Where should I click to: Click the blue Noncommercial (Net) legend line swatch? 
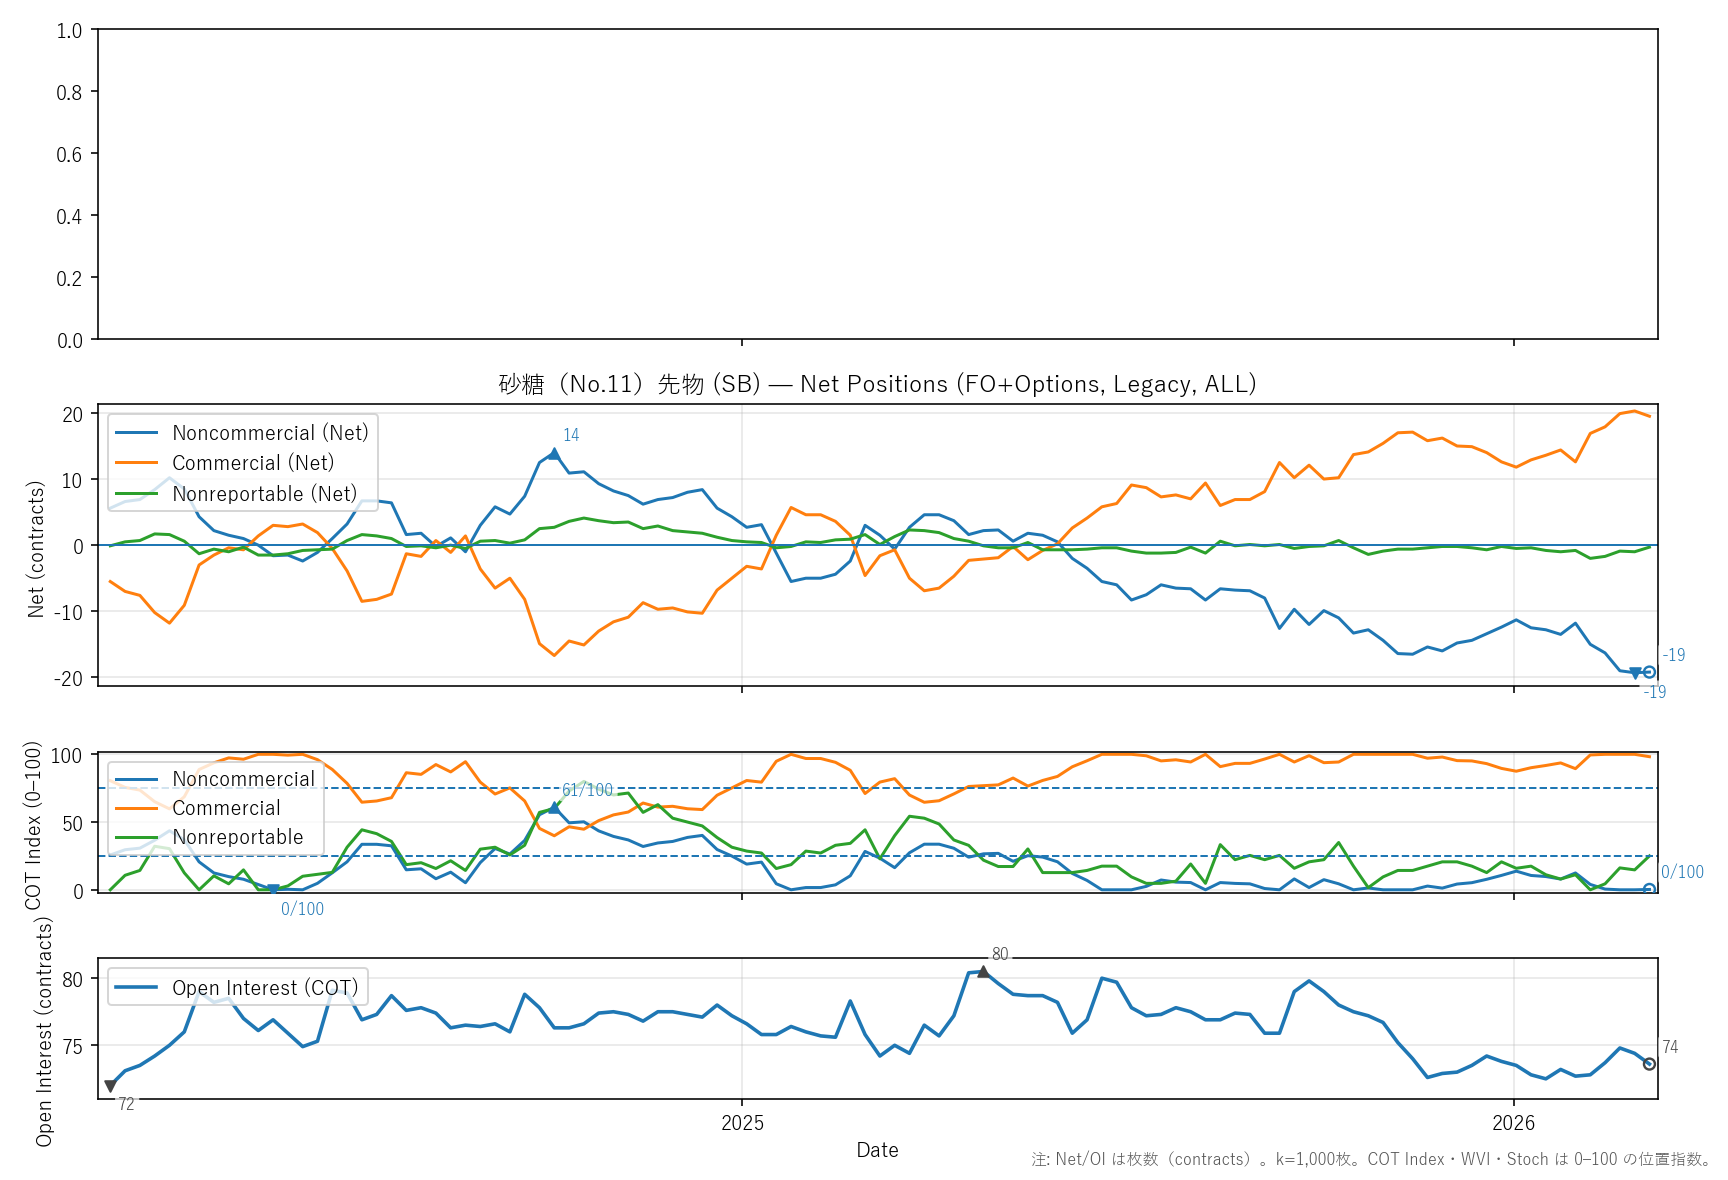coord(137,433)
